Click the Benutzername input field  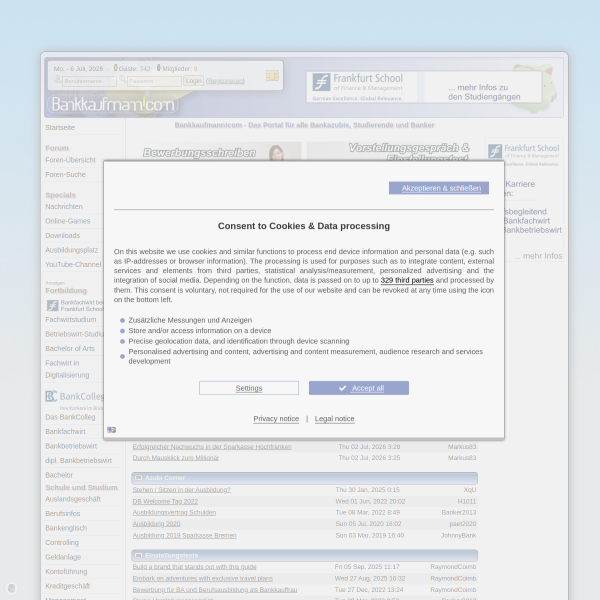click(x=90, y=81)
